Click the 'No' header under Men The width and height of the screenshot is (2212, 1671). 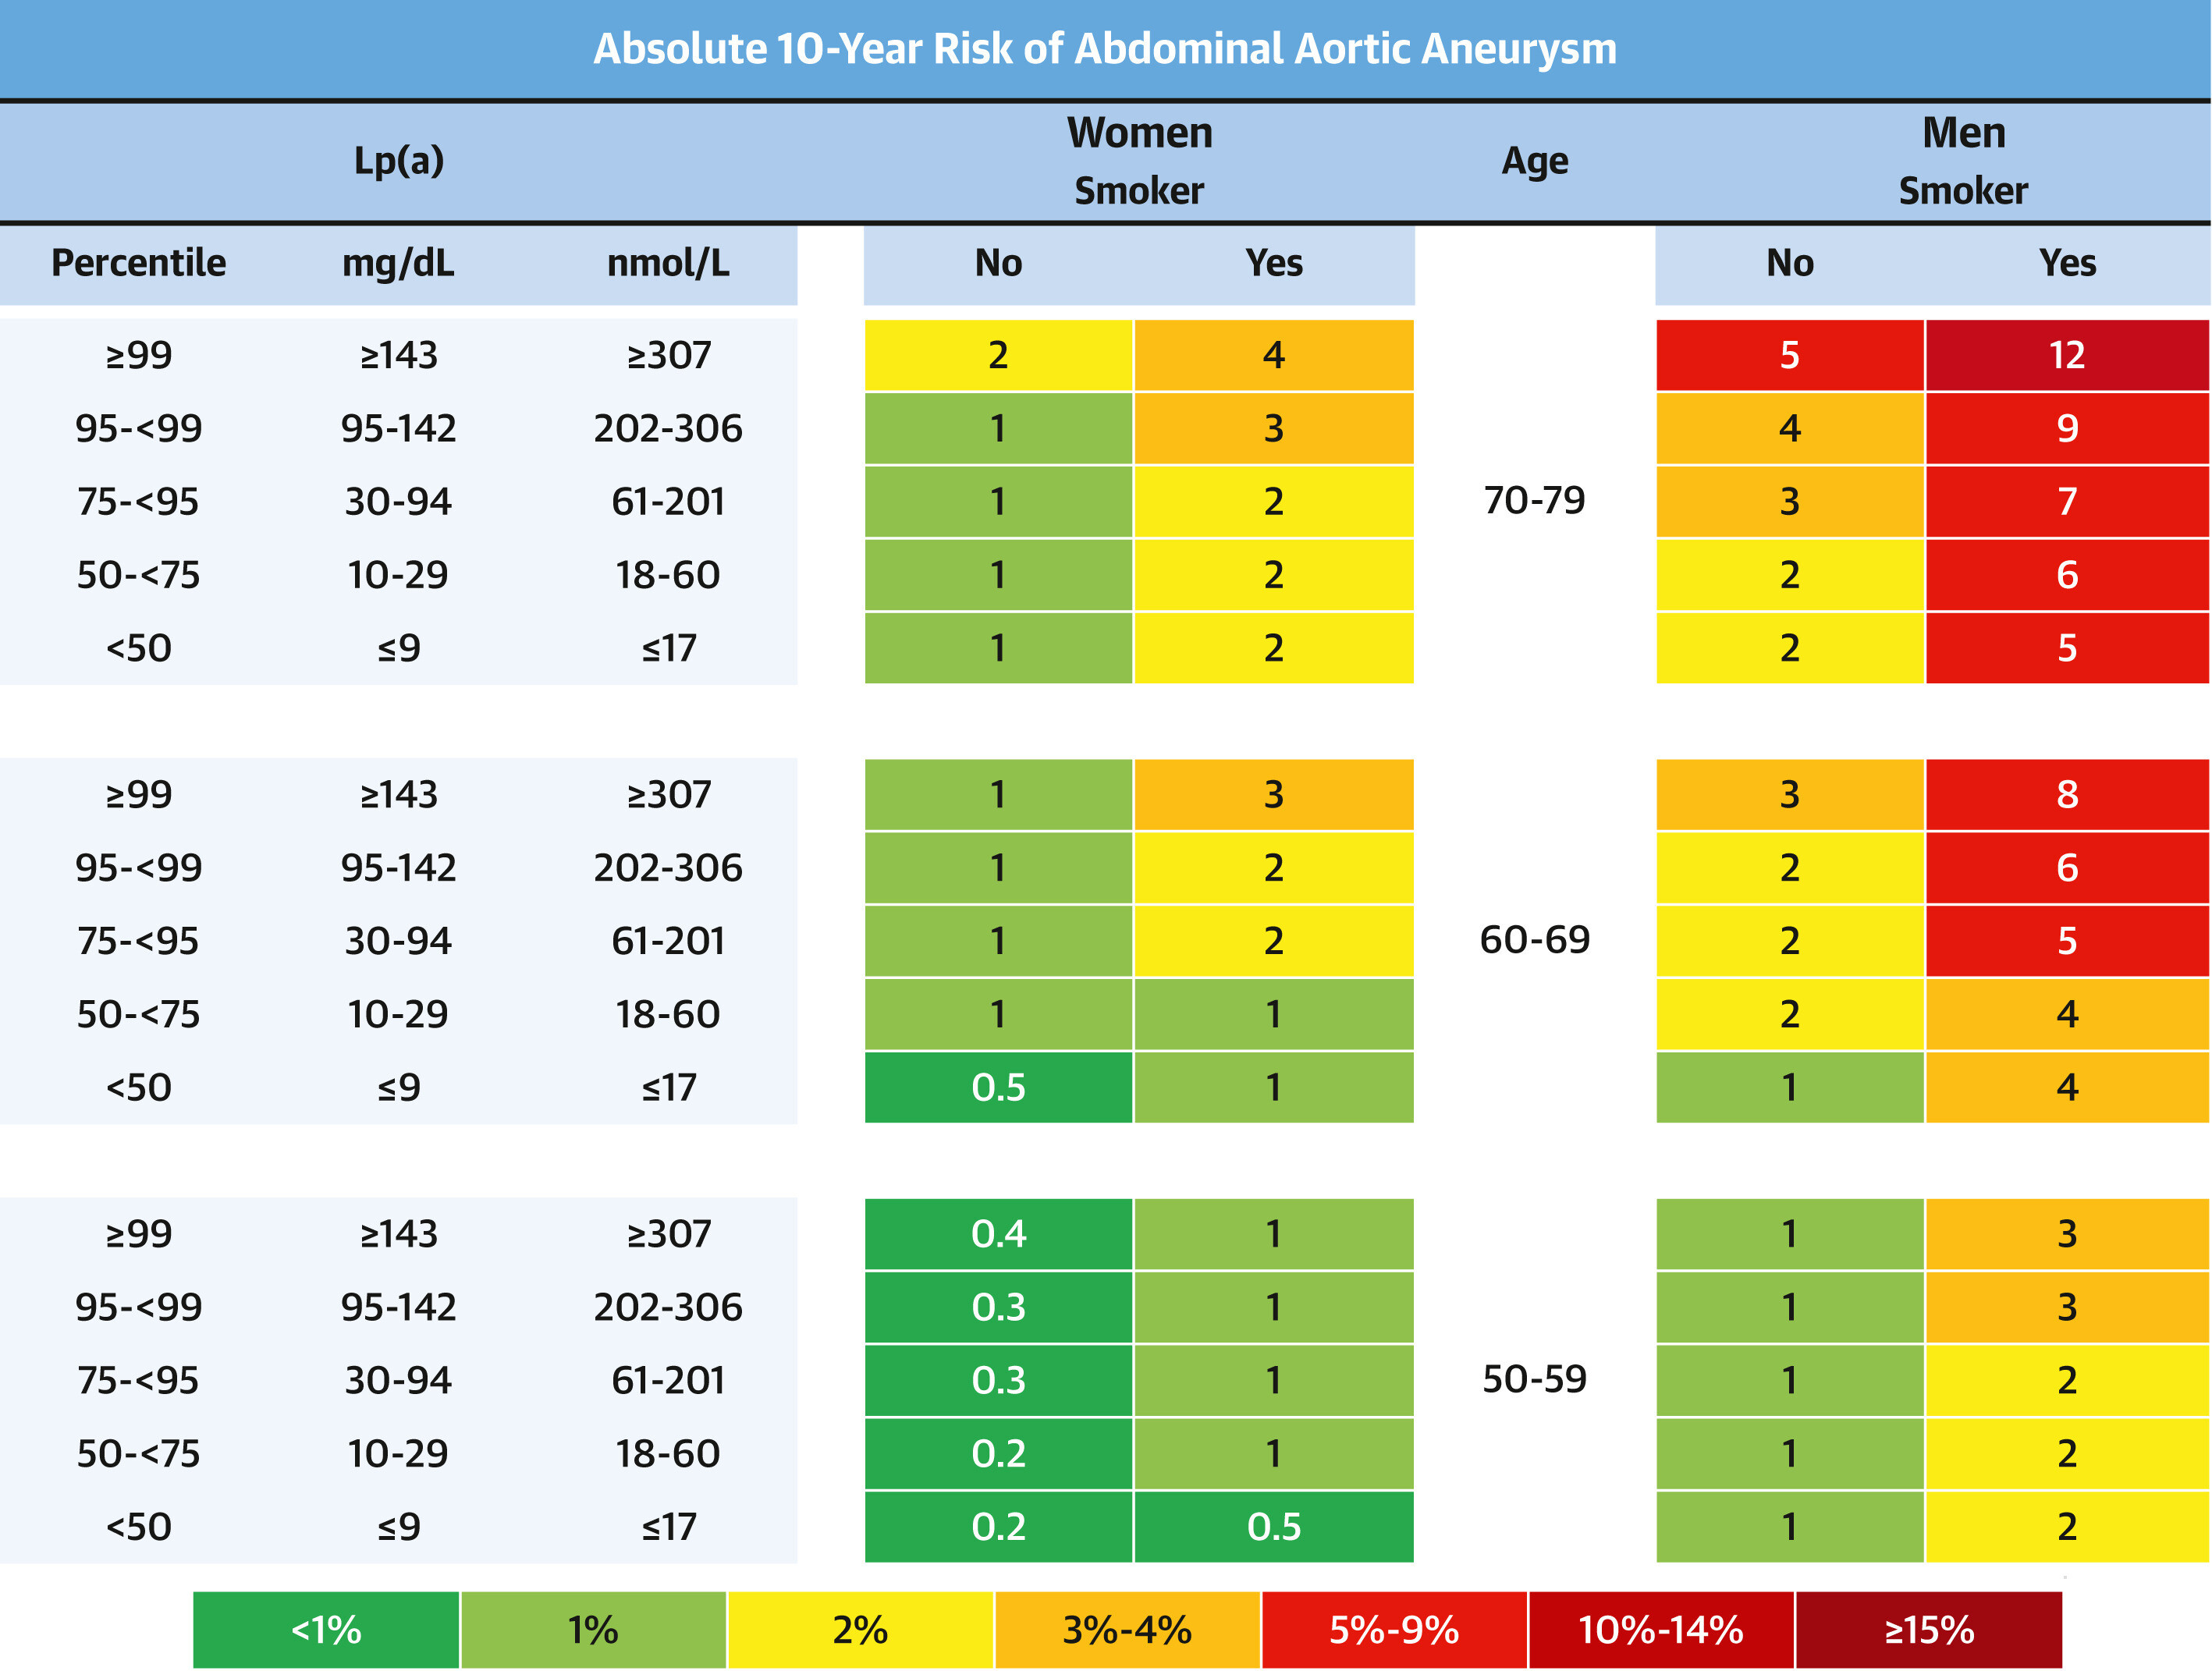click(x=1790, y=263)
